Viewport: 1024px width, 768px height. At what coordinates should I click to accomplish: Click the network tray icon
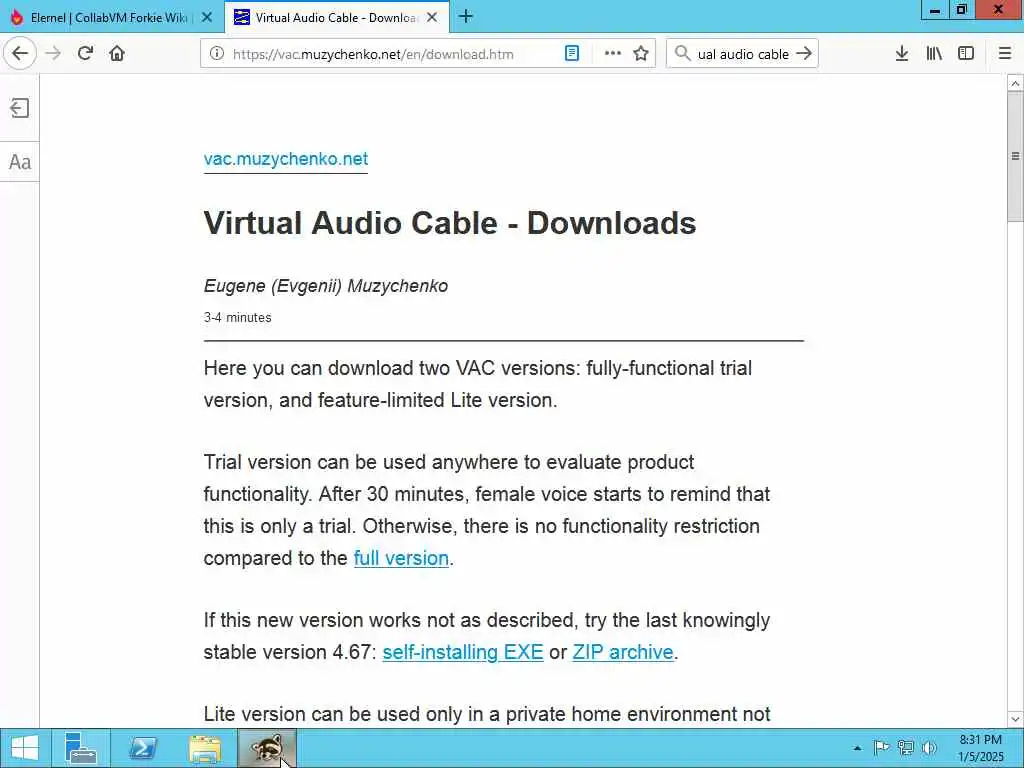pos(905,747)
